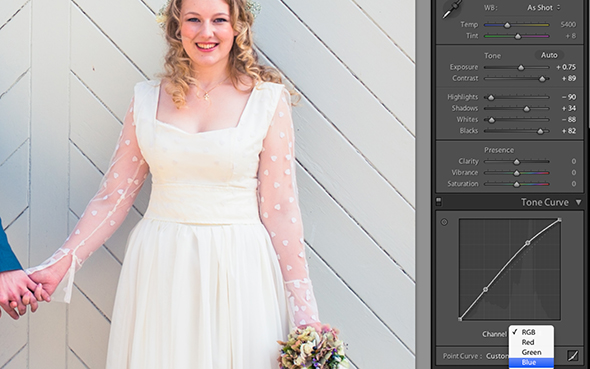Click the Shadows value +34

pyautogui.click(x=569, y=109)
